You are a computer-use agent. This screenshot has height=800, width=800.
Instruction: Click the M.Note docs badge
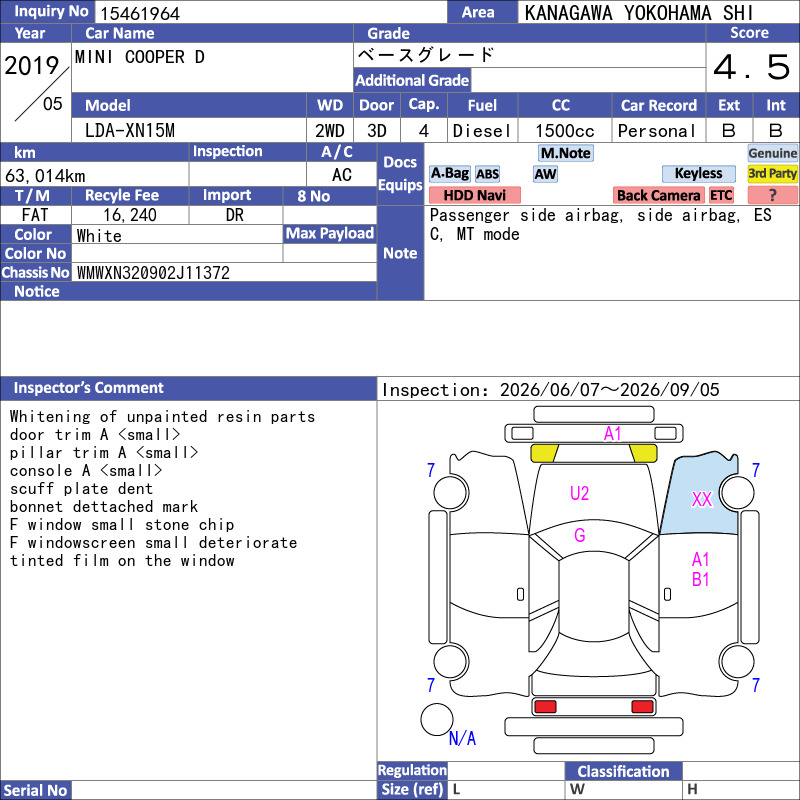click(x=566, y=153)
